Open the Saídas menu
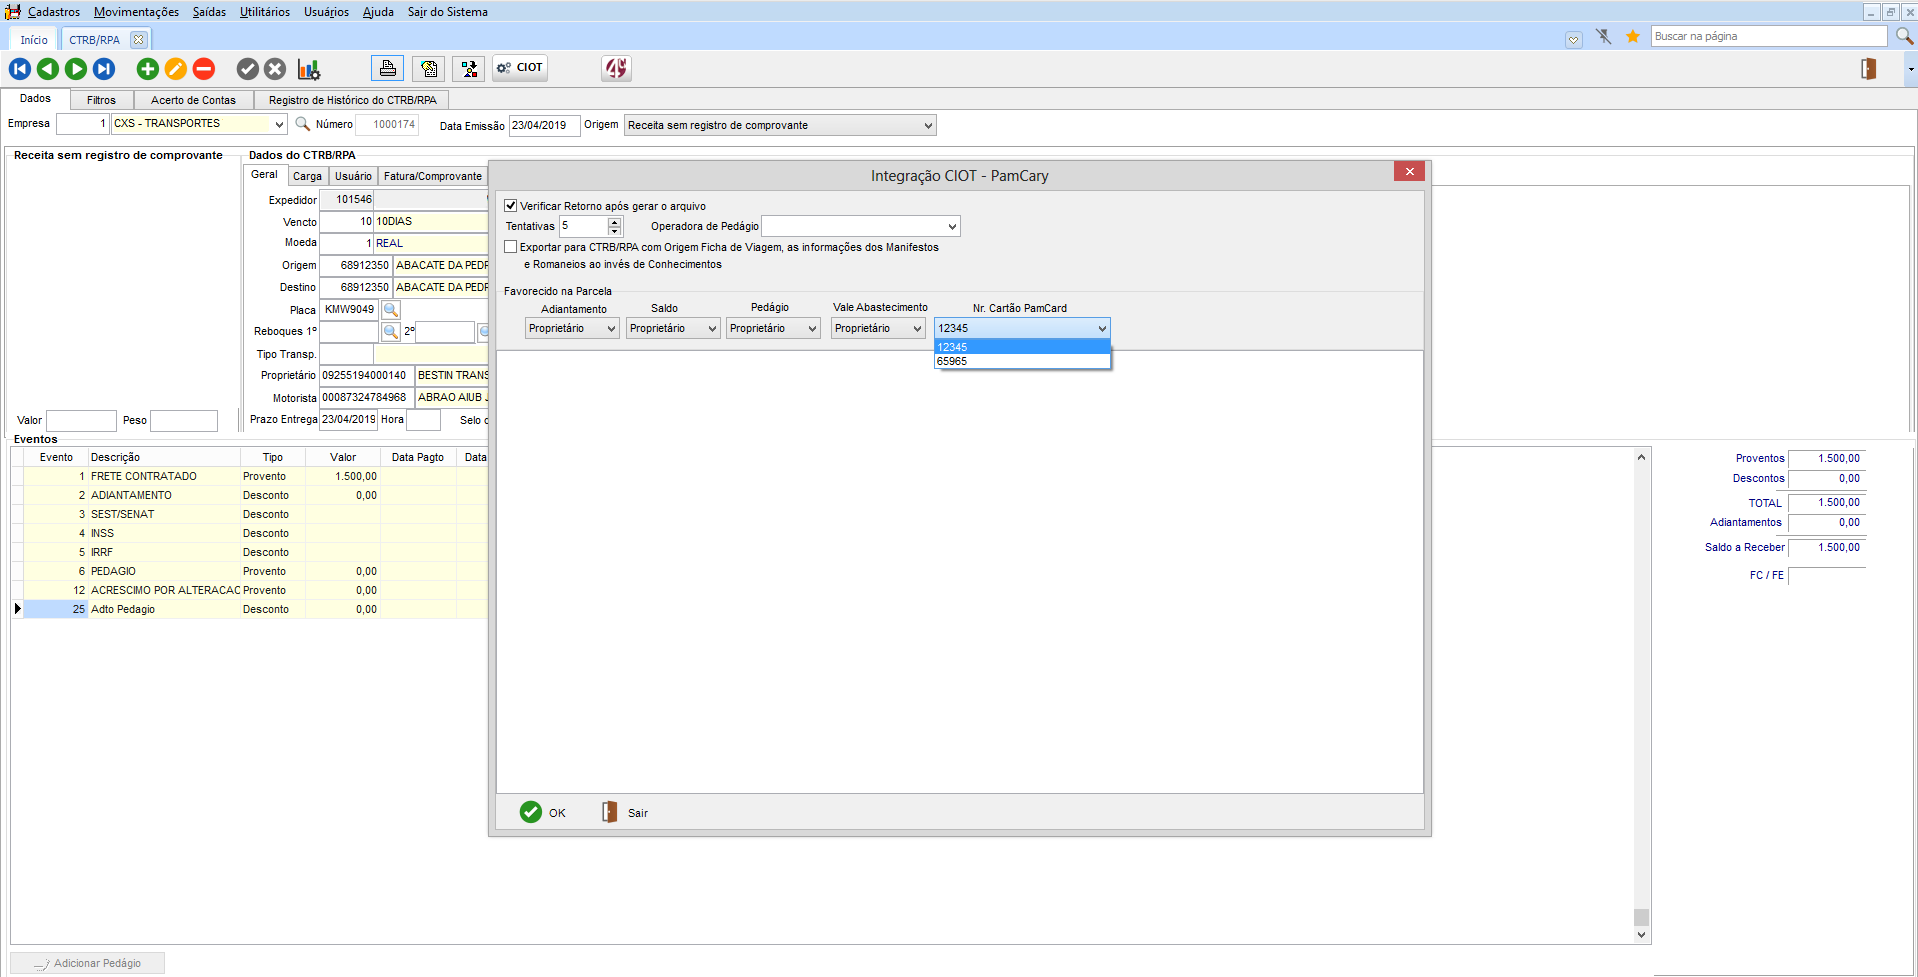 pos(210,12)
